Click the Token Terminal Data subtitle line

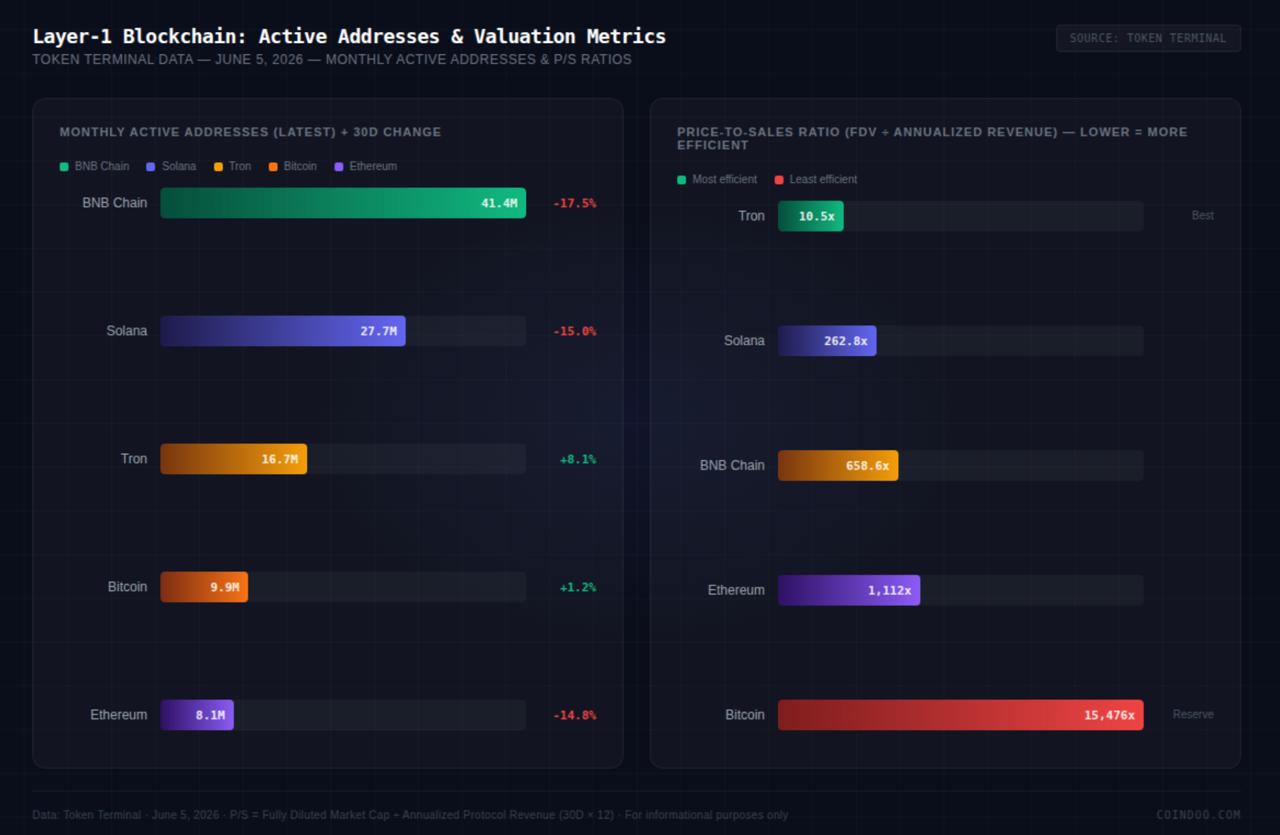pos(332,59)
